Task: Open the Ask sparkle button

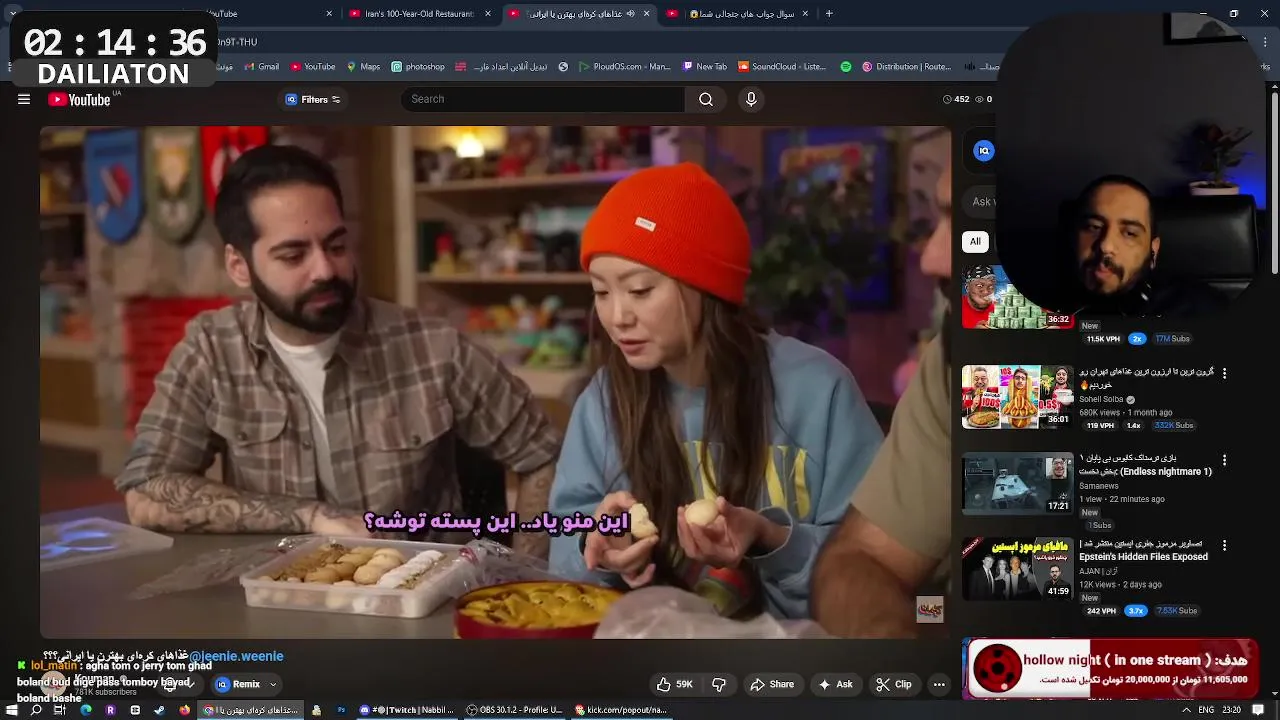Action: (x=836, y=684)
